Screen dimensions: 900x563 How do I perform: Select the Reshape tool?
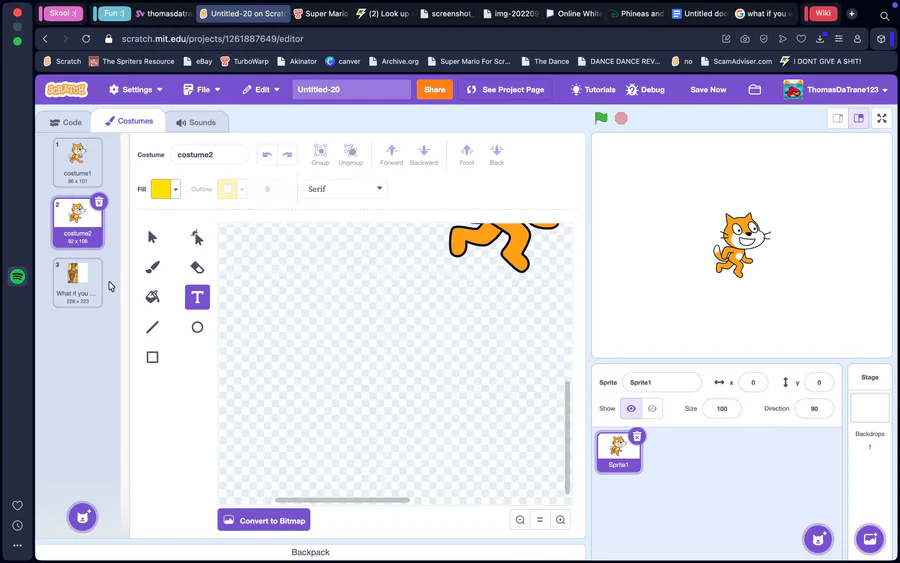[x=197, y=237]
